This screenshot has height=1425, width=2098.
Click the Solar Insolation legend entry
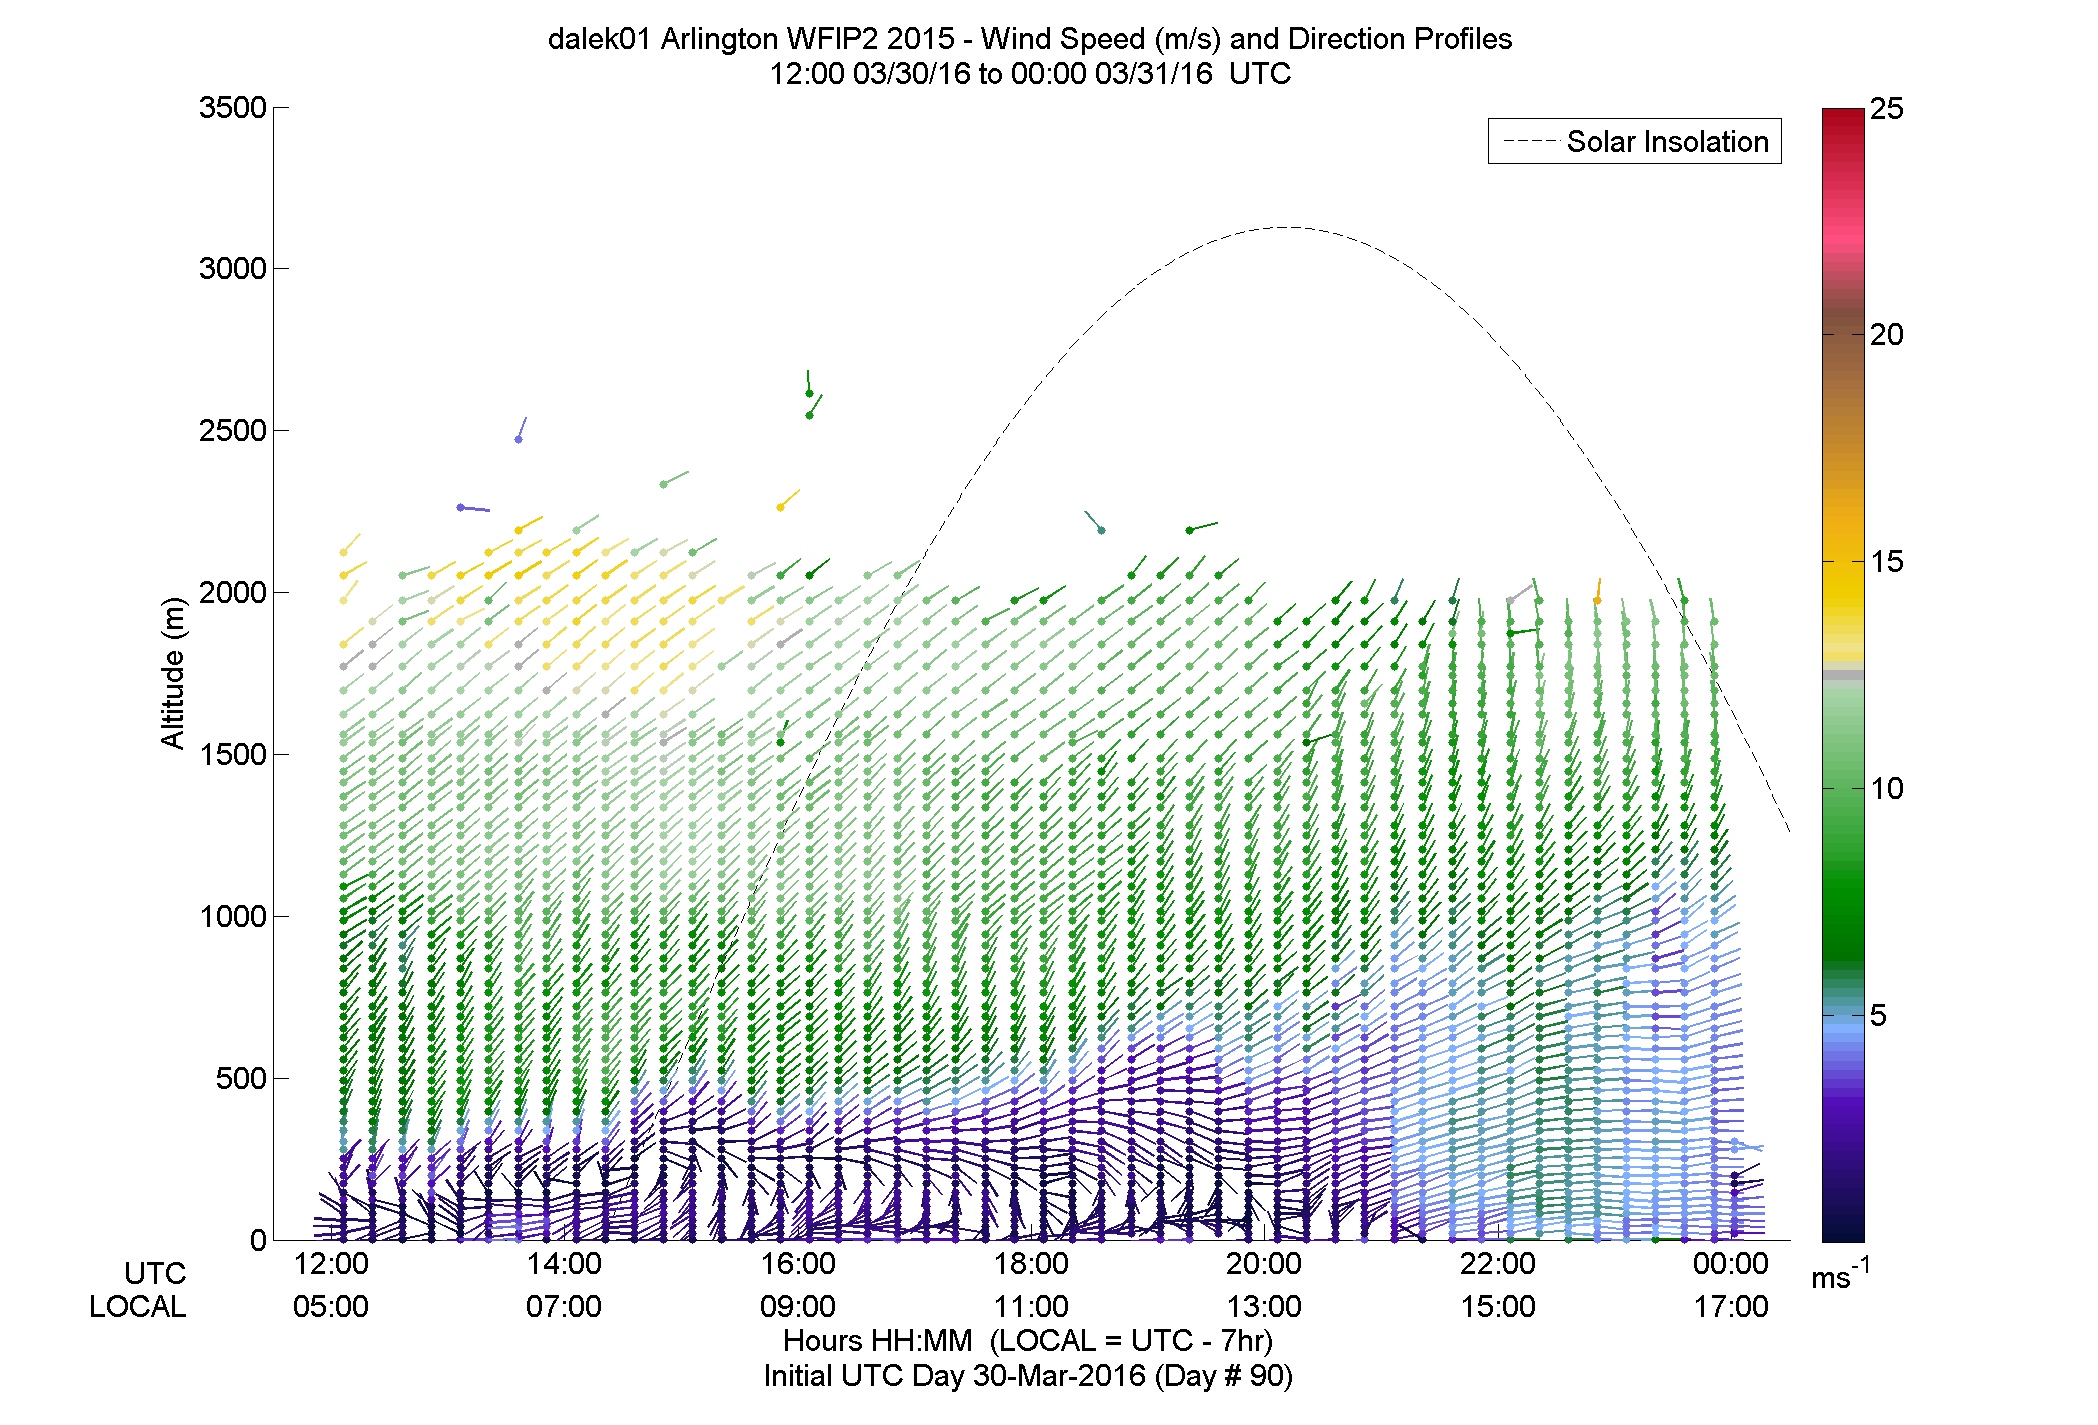tap(1635, 142)
